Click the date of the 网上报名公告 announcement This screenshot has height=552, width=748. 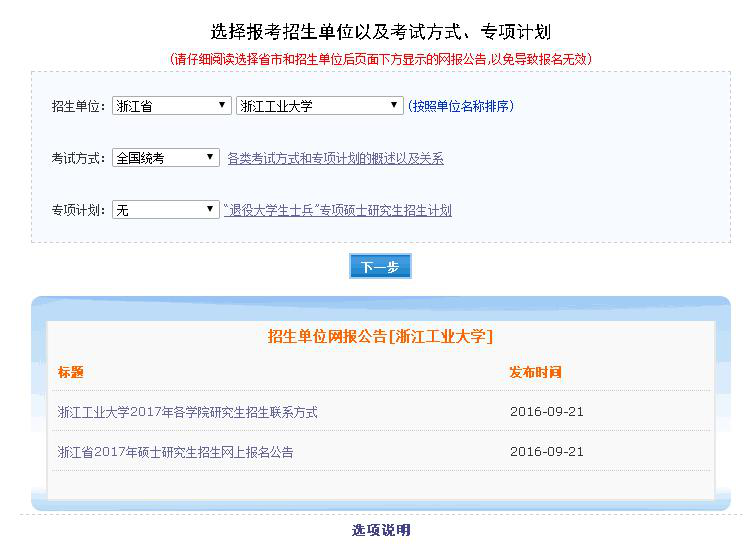coord(546,452)
